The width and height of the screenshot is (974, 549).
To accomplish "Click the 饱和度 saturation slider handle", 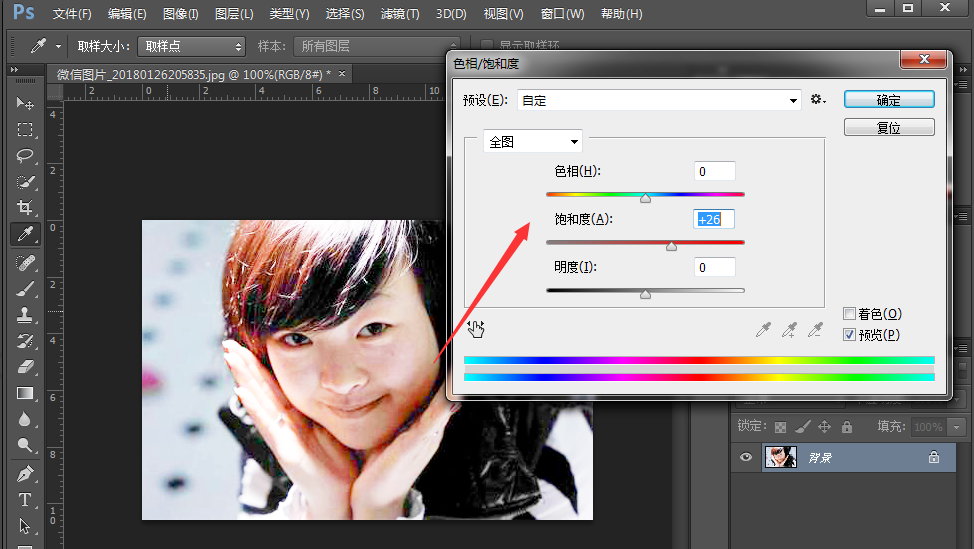I will [x=671, y=246].
